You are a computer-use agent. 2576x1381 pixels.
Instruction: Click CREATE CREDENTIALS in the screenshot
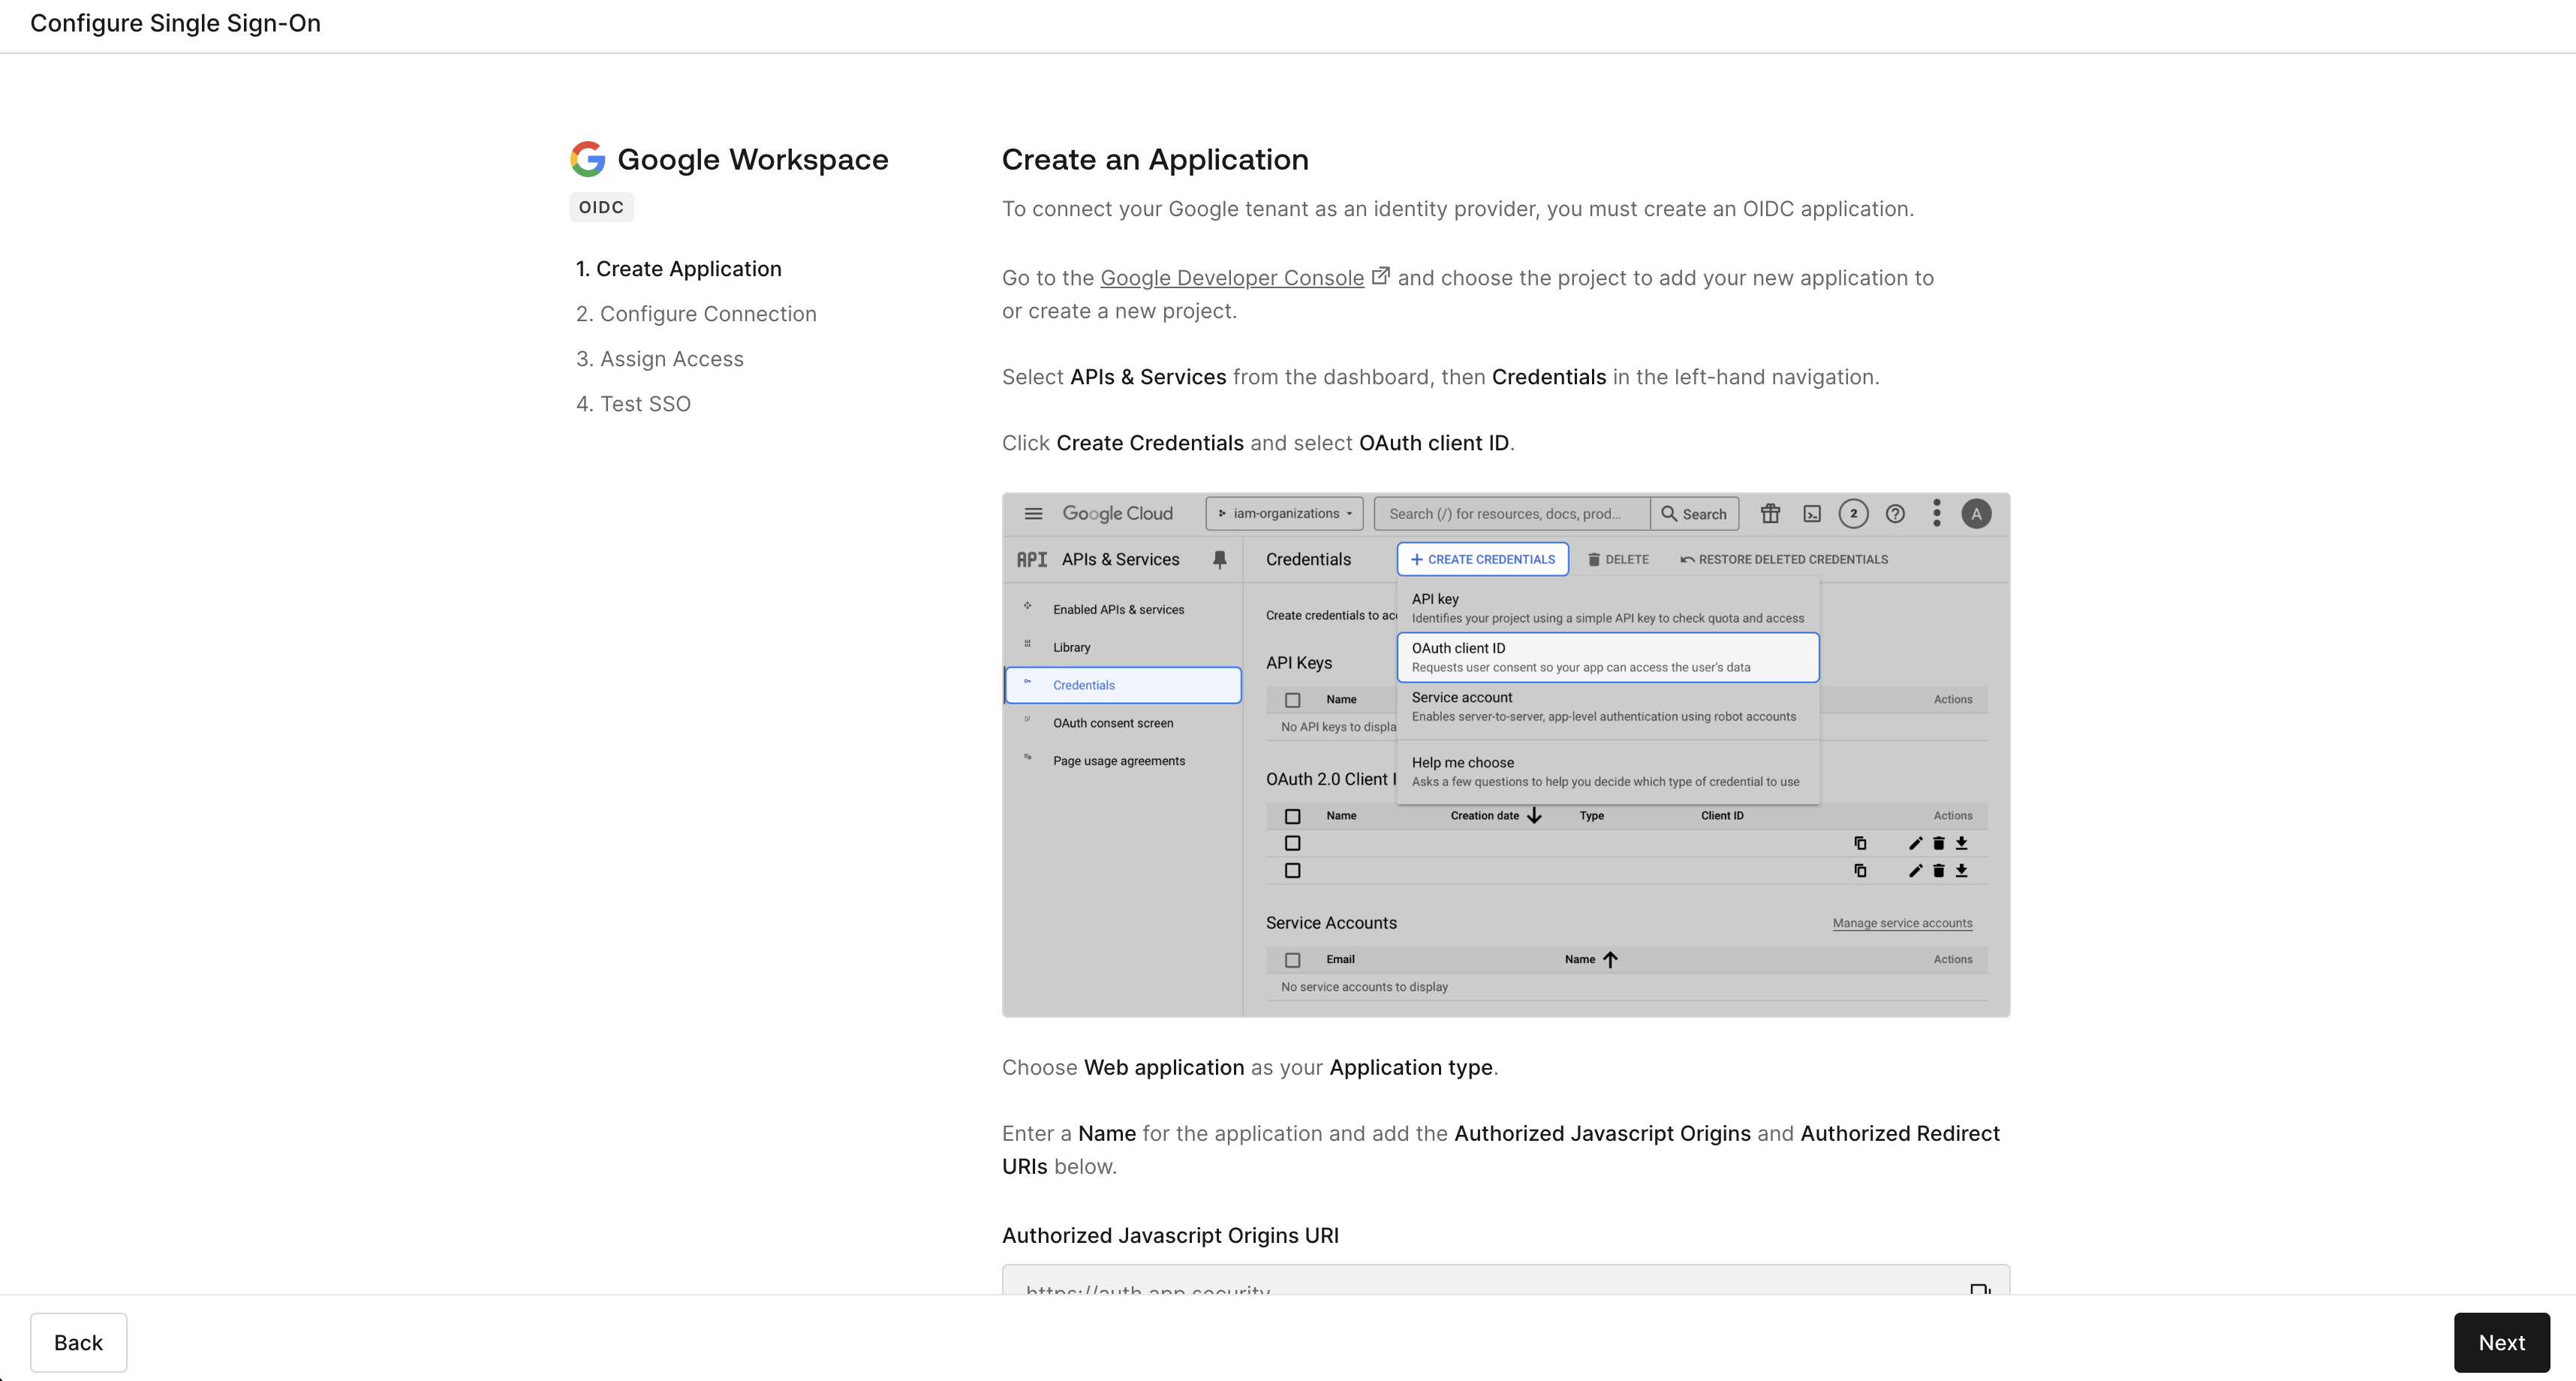(1483, 559)
